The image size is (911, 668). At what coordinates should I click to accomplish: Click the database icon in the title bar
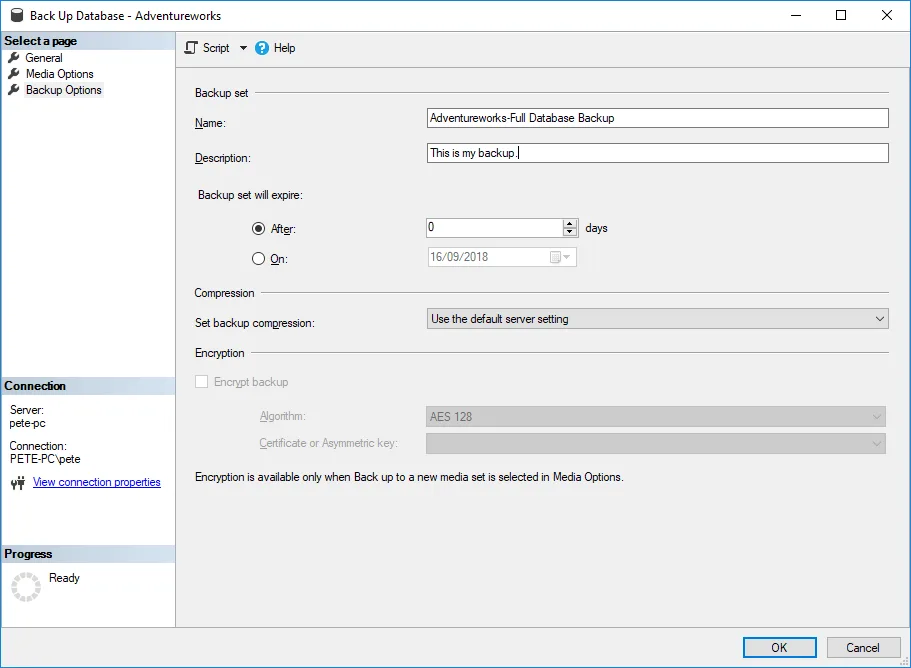pos(17,15)
